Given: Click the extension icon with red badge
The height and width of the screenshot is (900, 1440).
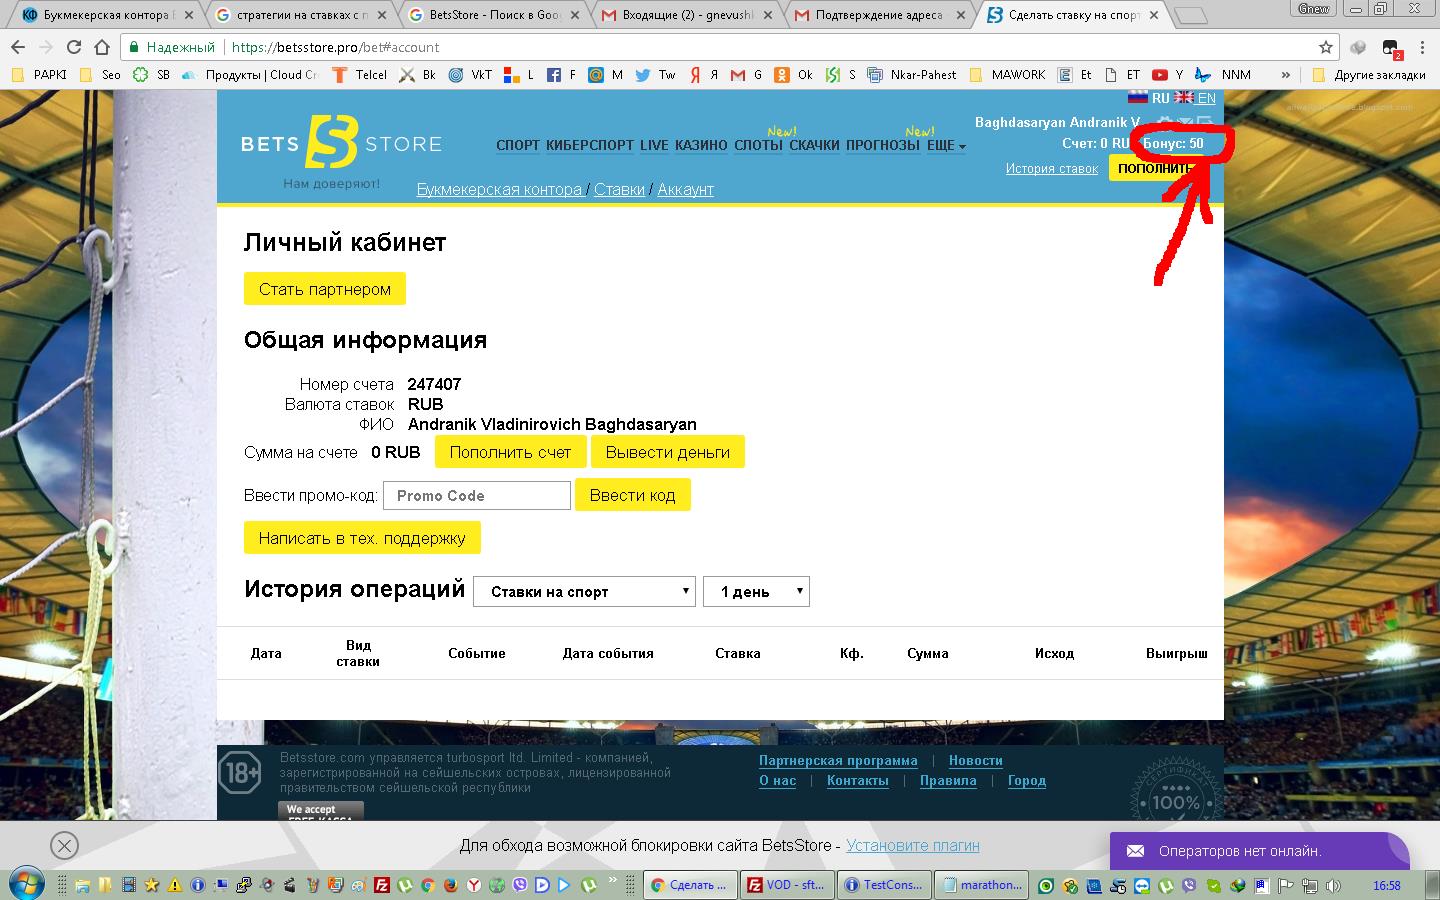Looking at the screenshot, I should tap(1391, 48).
